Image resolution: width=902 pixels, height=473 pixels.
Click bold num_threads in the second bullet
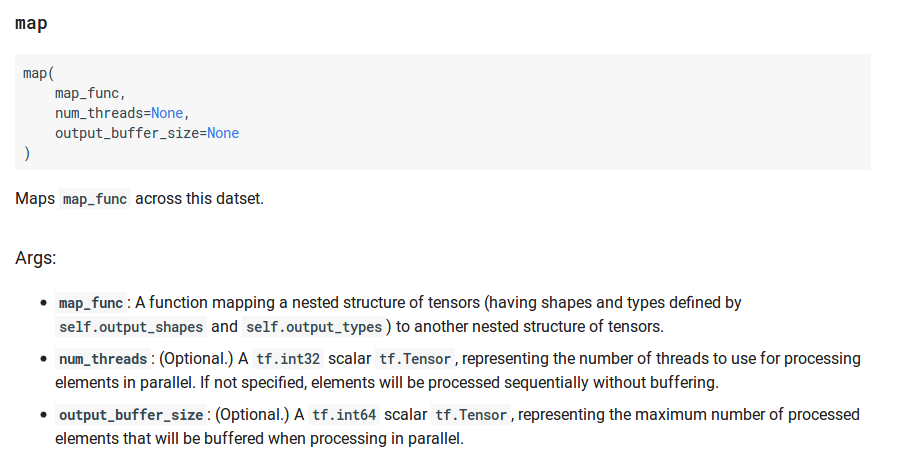(103, 359)
